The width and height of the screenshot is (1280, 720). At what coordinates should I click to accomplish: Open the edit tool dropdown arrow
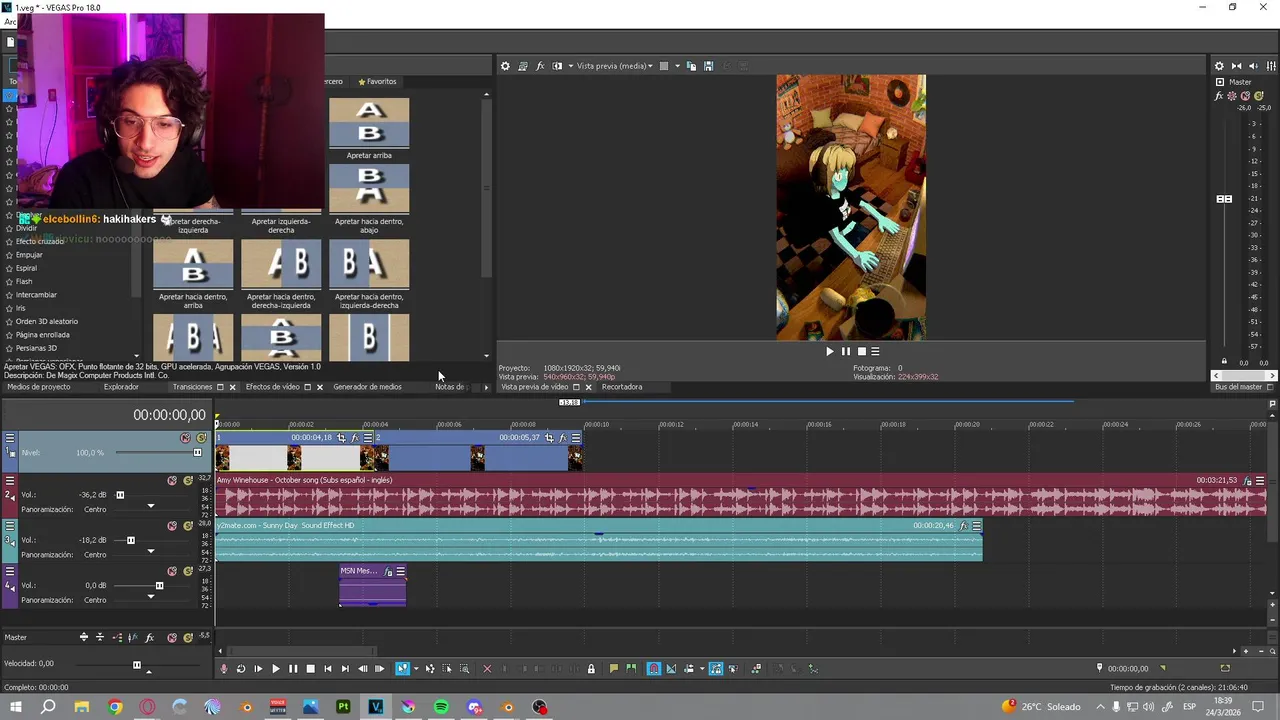[x=414, y=669]
